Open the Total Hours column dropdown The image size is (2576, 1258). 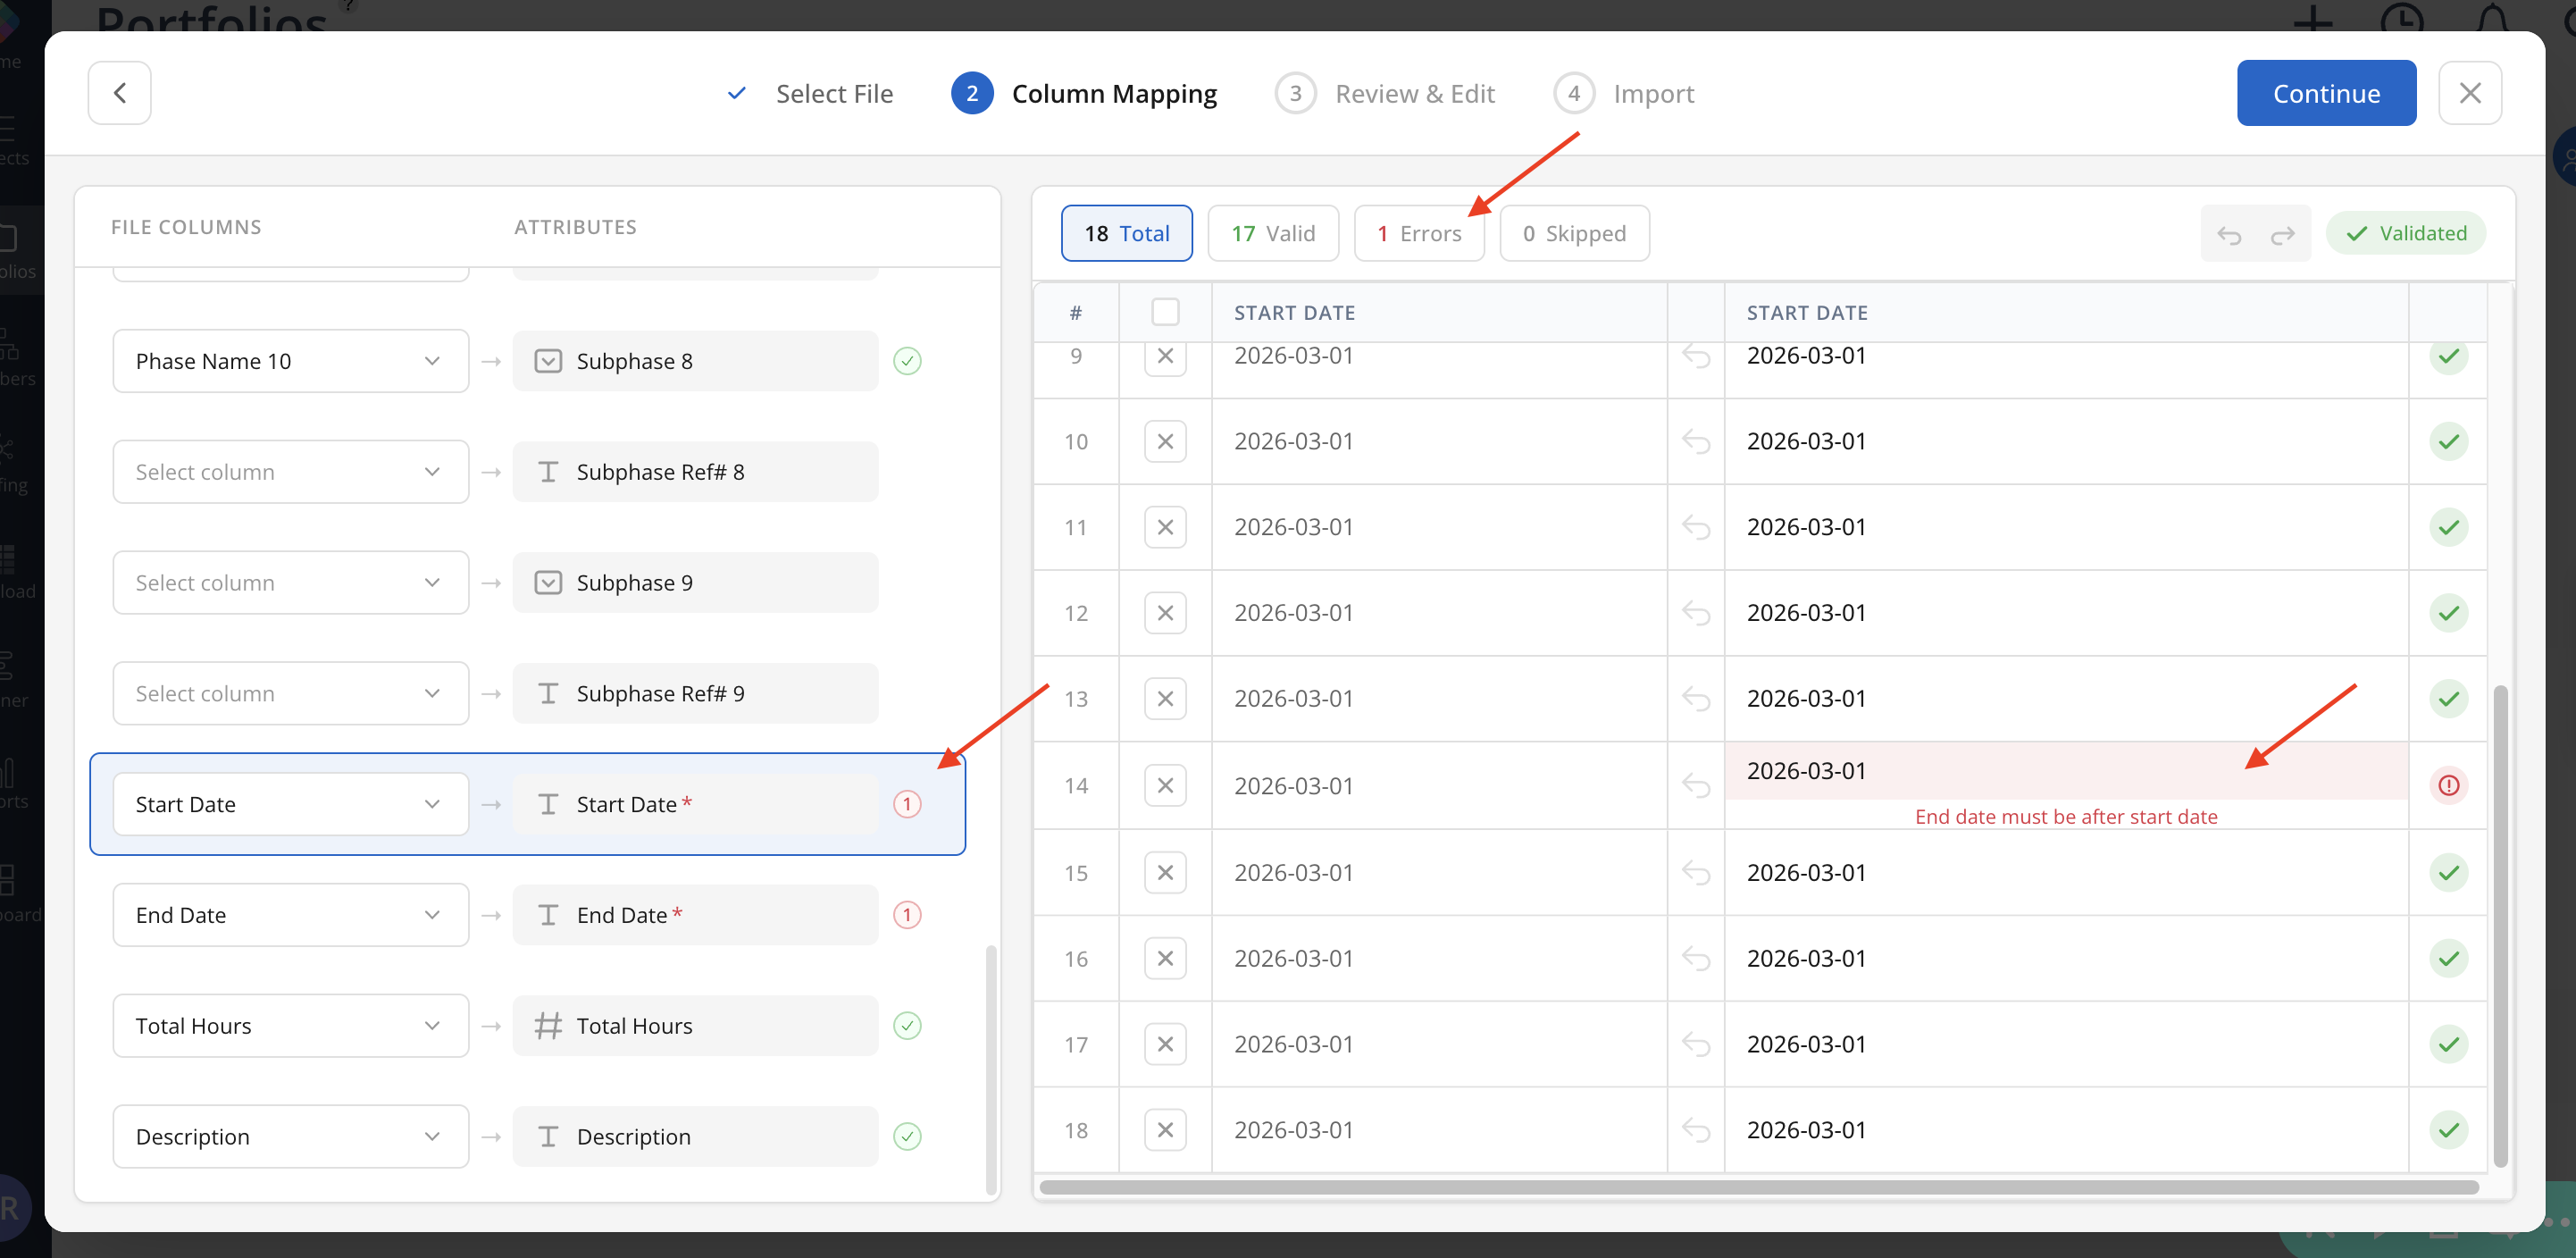tap(290, 1026)
